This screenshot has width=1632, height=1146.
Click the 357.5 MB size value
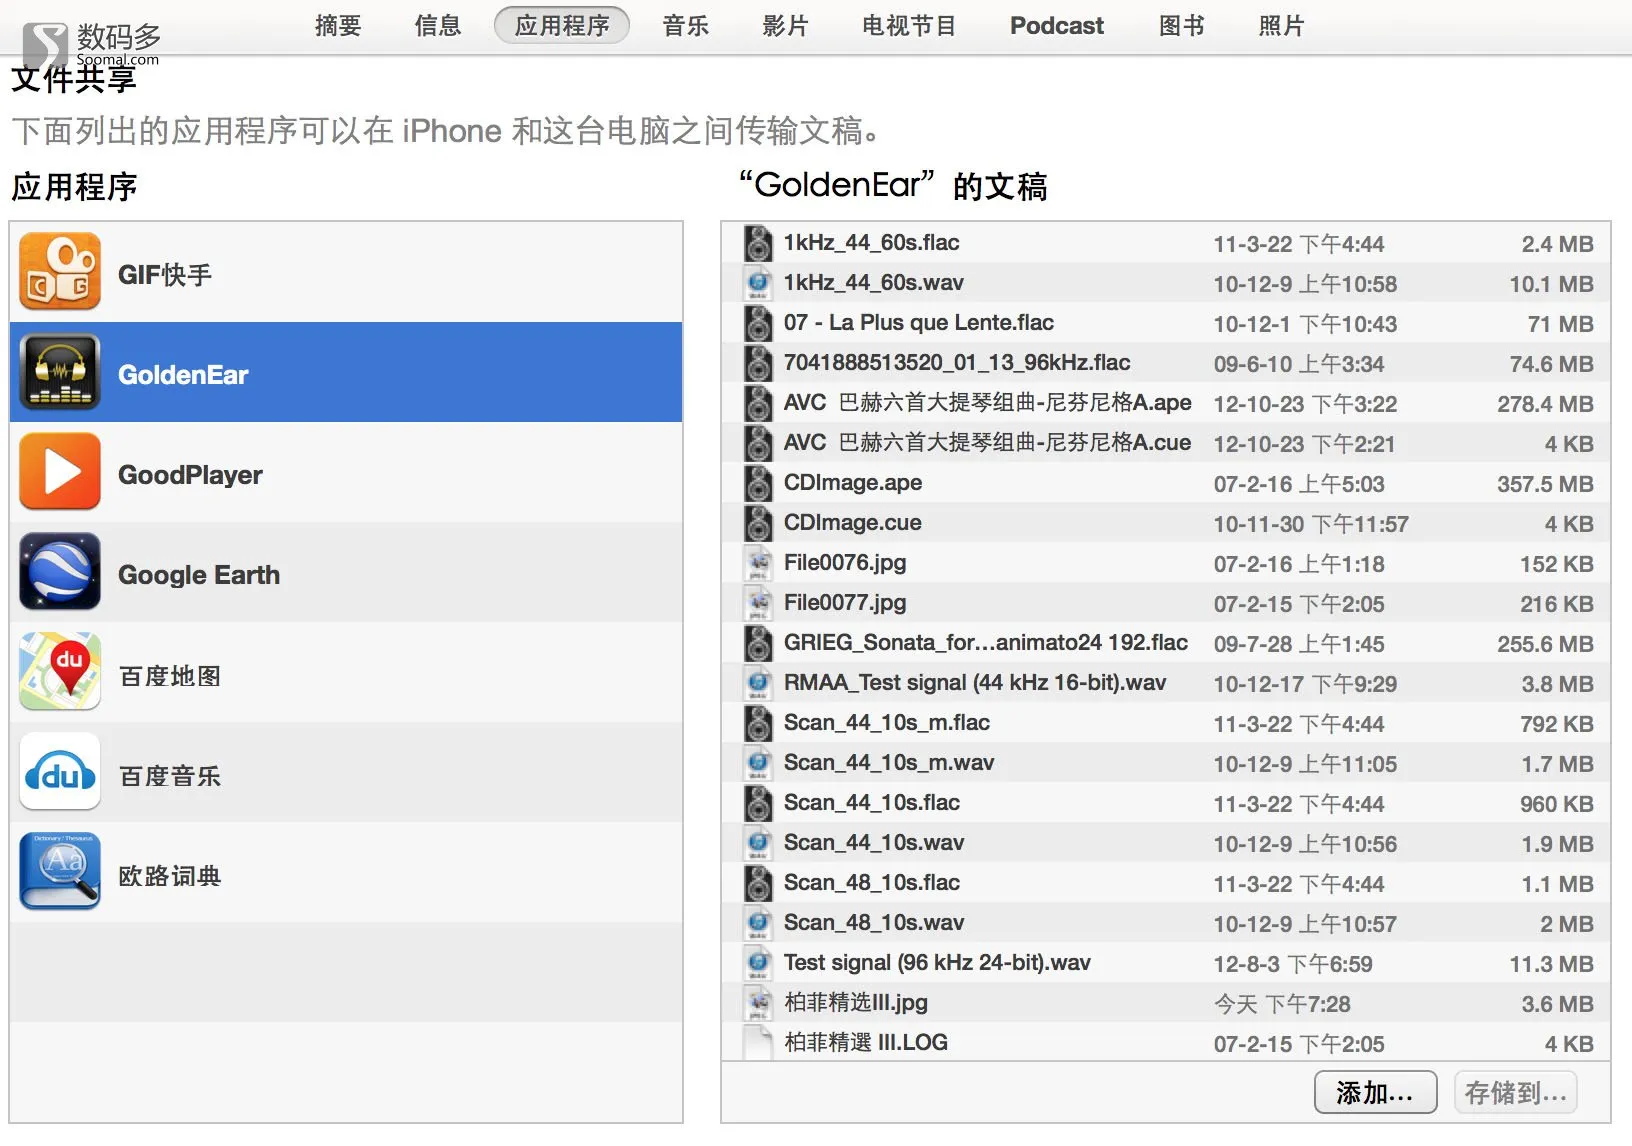(1545, 484)
